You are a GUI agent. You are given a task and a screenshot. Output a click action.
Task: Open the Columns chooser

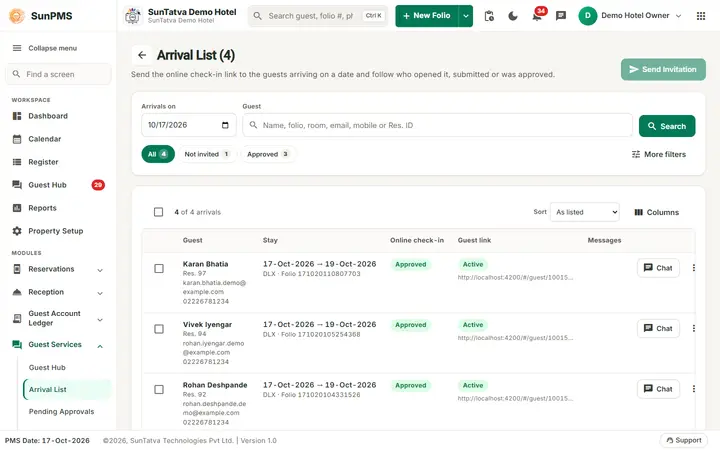(656, 212)
